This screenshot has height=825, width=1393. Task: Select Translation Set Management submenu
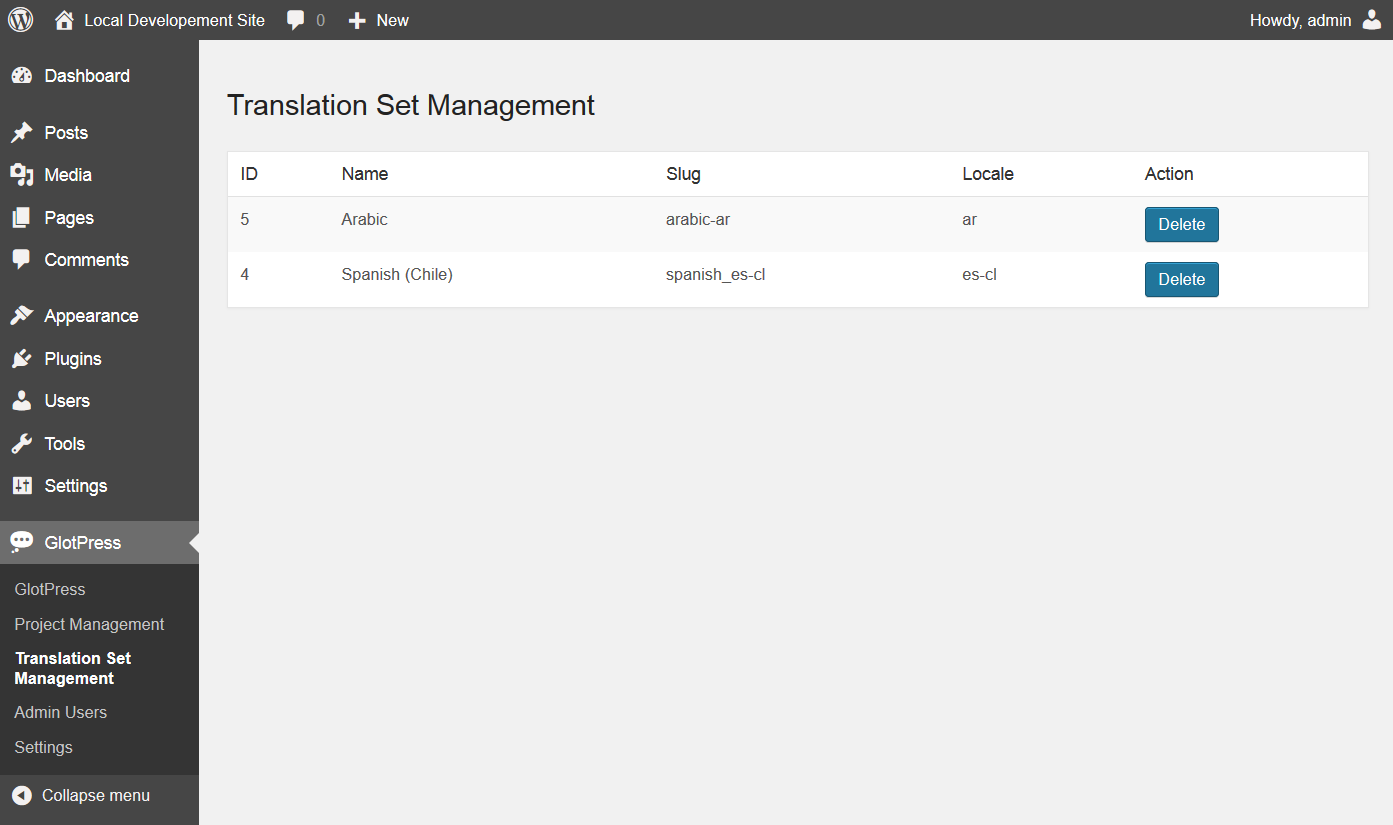click(73, 668)
